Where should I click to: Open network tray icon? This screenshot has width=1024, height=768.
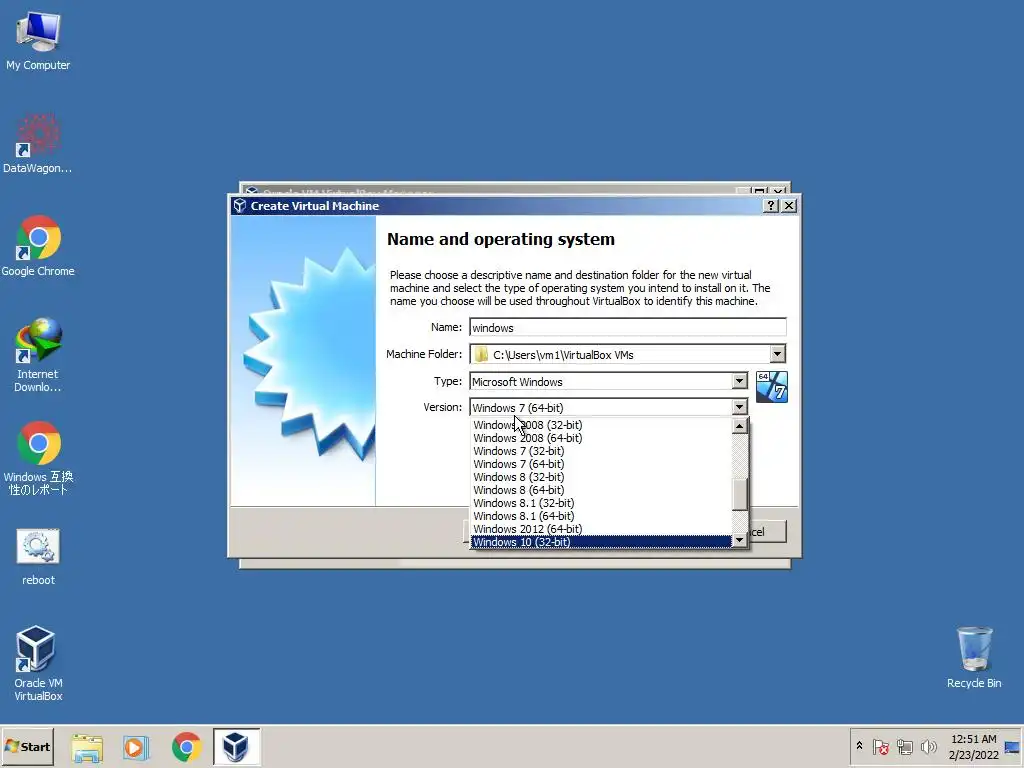coord(904,746)
